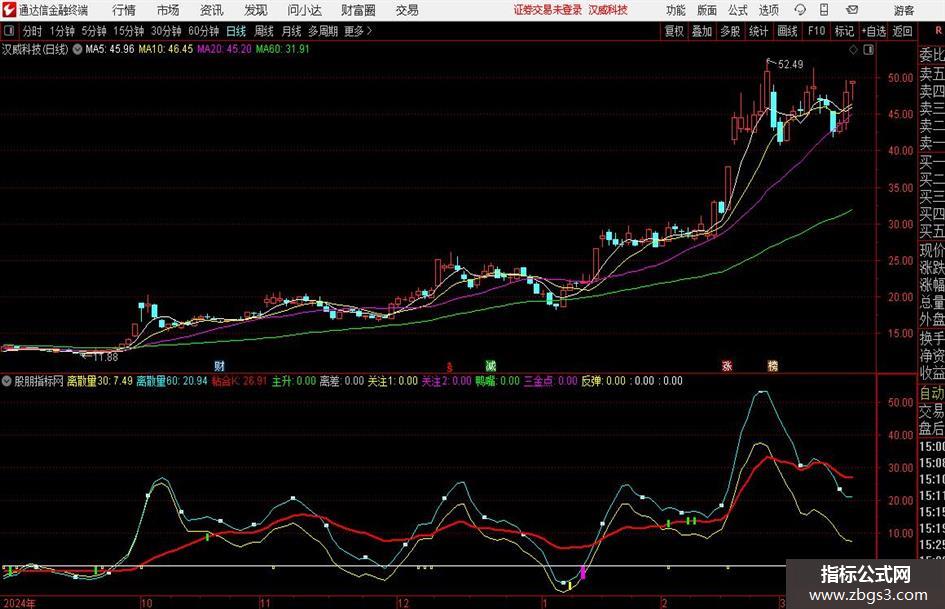945x609 pixels.
Task: Switch to the 周线 weekly tab
Action: [263, 31]
